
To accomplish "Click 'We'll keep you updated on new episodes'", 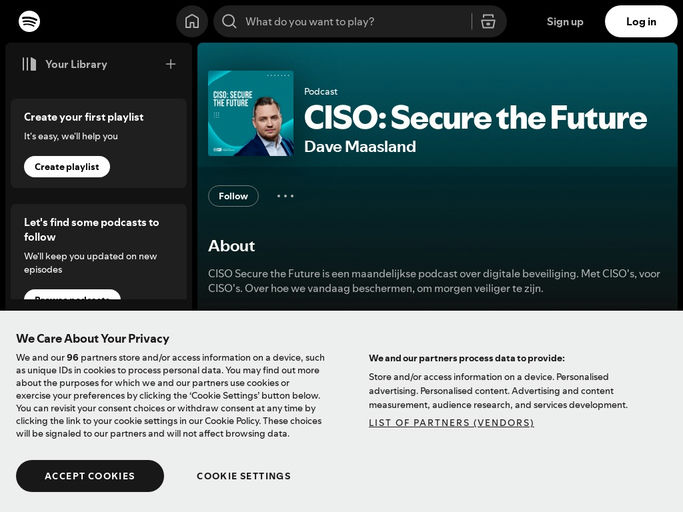I will pos(90,263).
